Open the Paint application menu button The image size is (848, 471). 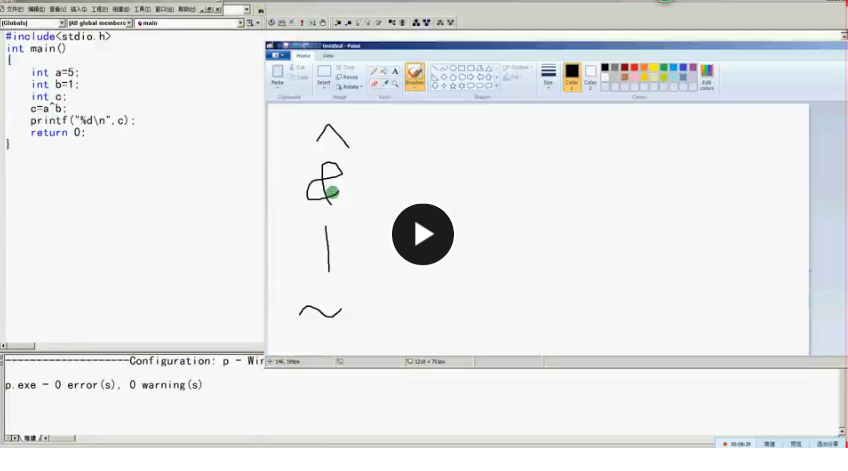point(278,55)
